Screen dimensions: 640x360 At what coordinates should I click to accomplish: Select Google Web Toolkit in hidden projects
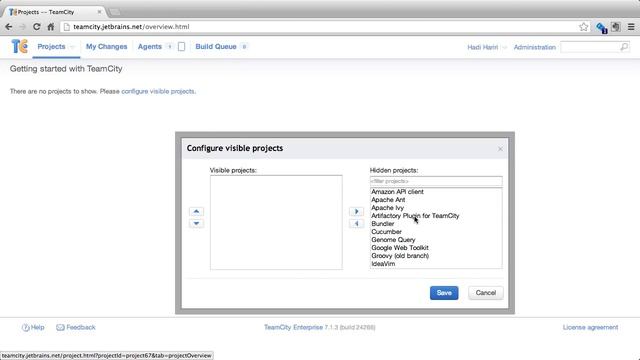tap(400, 248)
